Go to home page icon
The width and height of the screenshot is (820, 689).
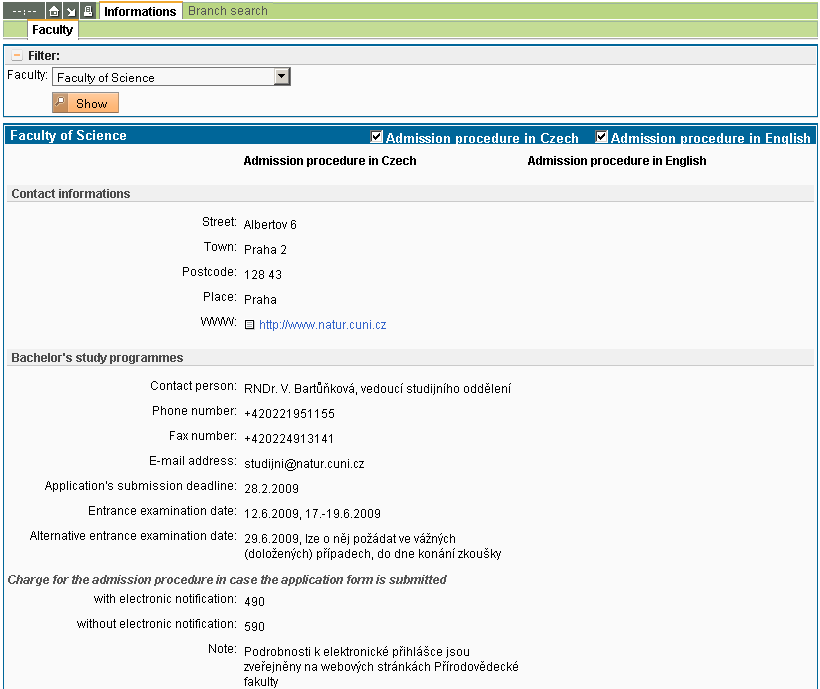tap(53, 11)
